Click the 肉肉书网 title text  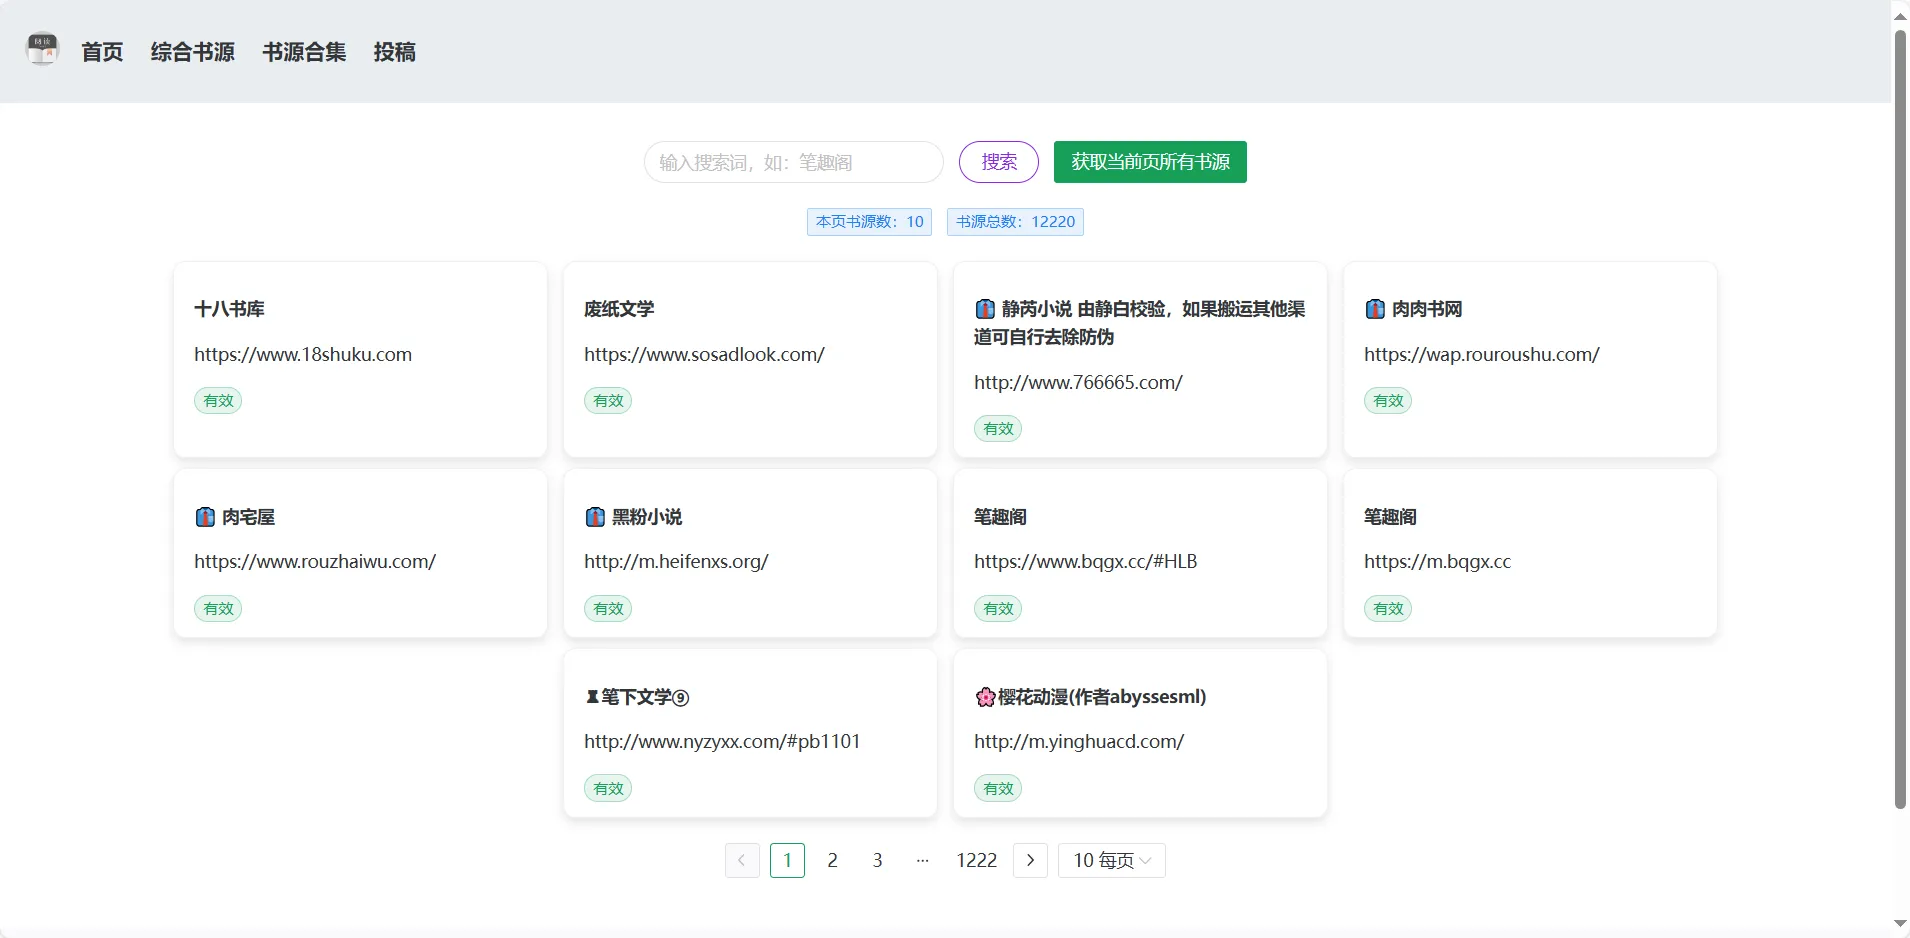(1427, 309)
